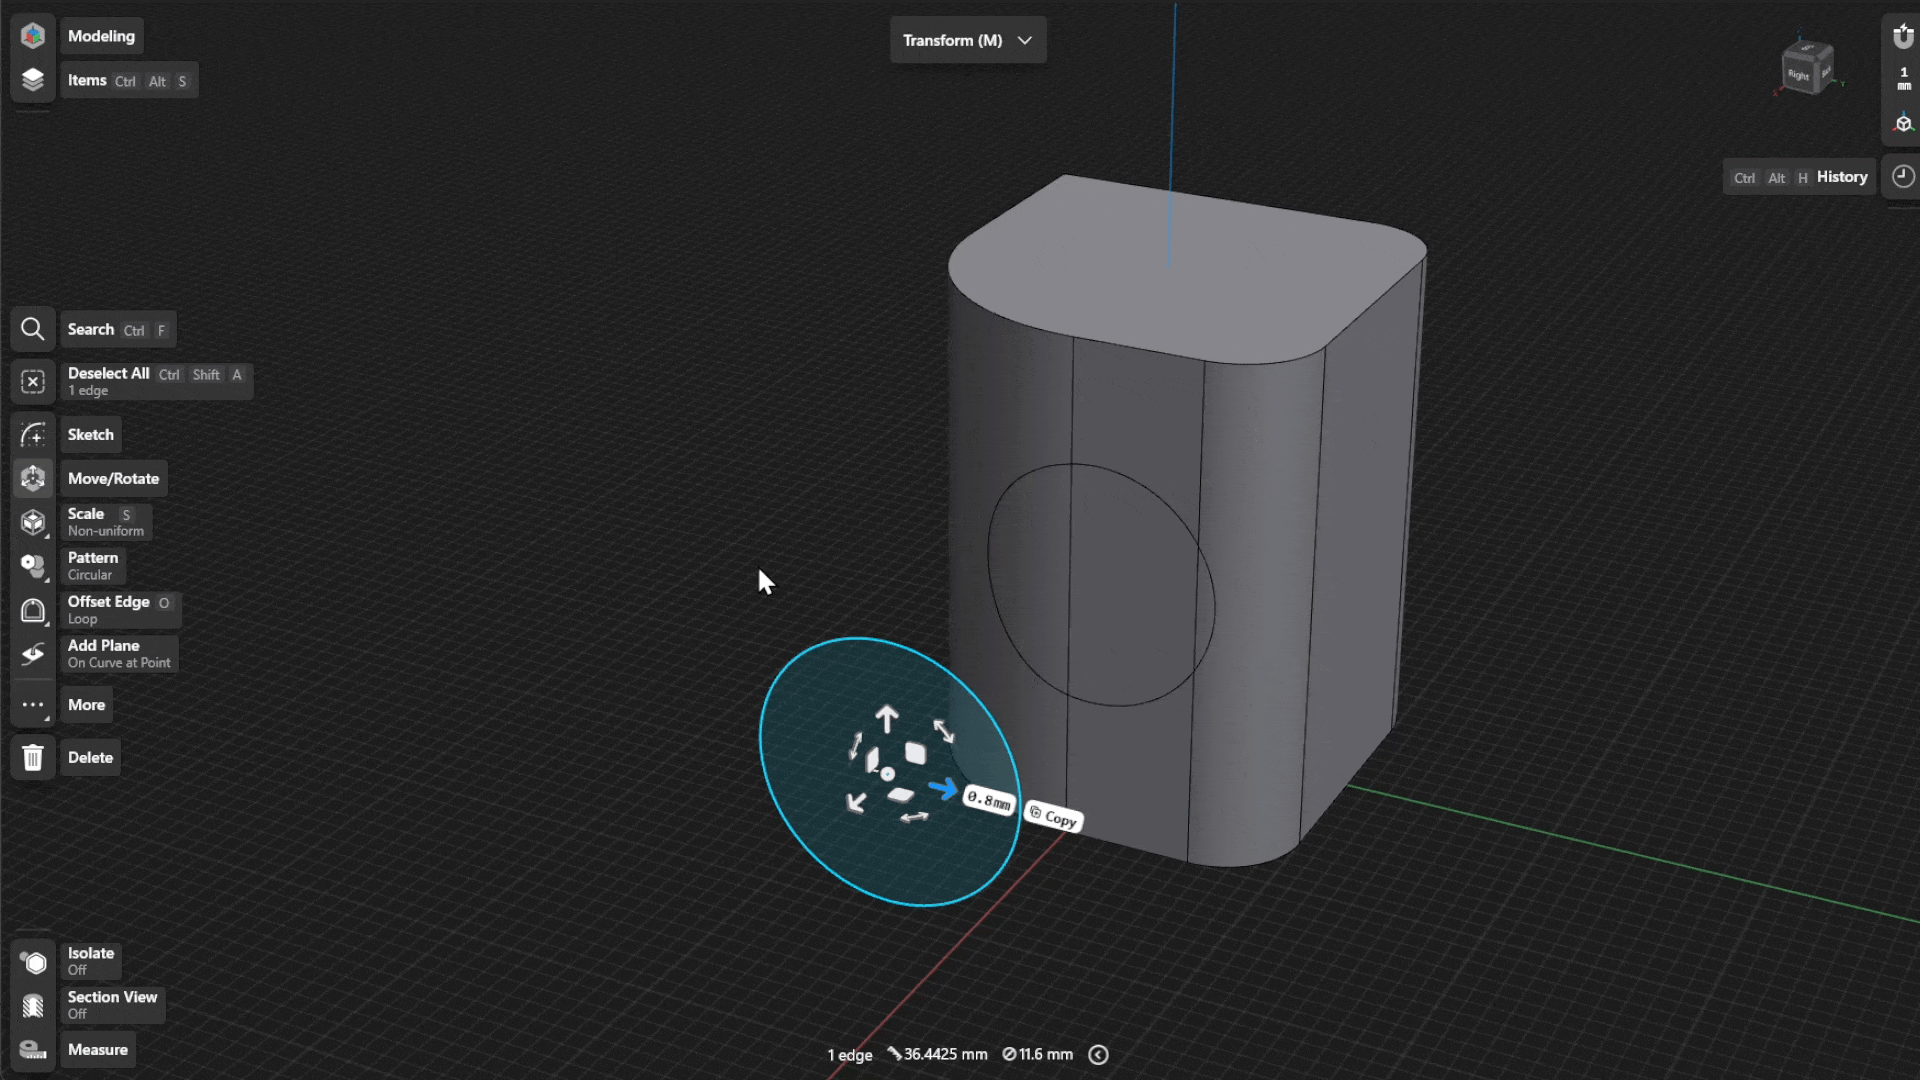Open the More tools ellipsis icon

point(33,705)
